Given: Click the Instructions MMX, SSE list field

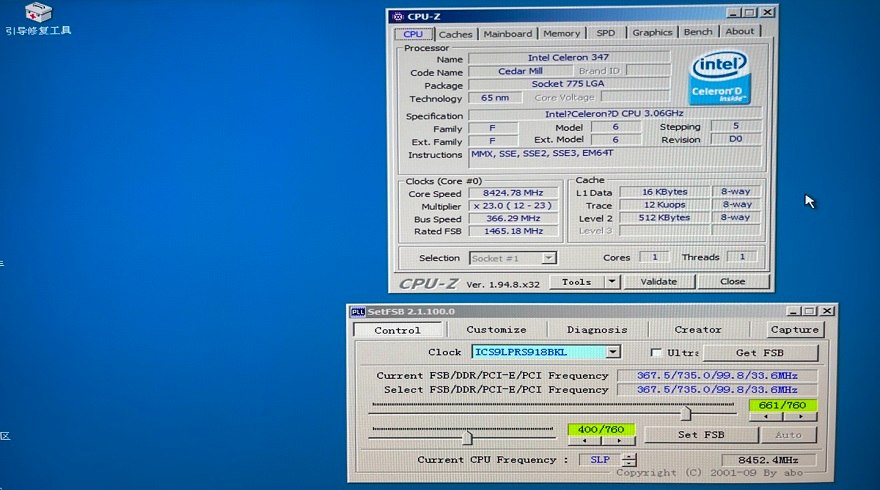Looking at the screenshot, I should (x=615, y=157).
